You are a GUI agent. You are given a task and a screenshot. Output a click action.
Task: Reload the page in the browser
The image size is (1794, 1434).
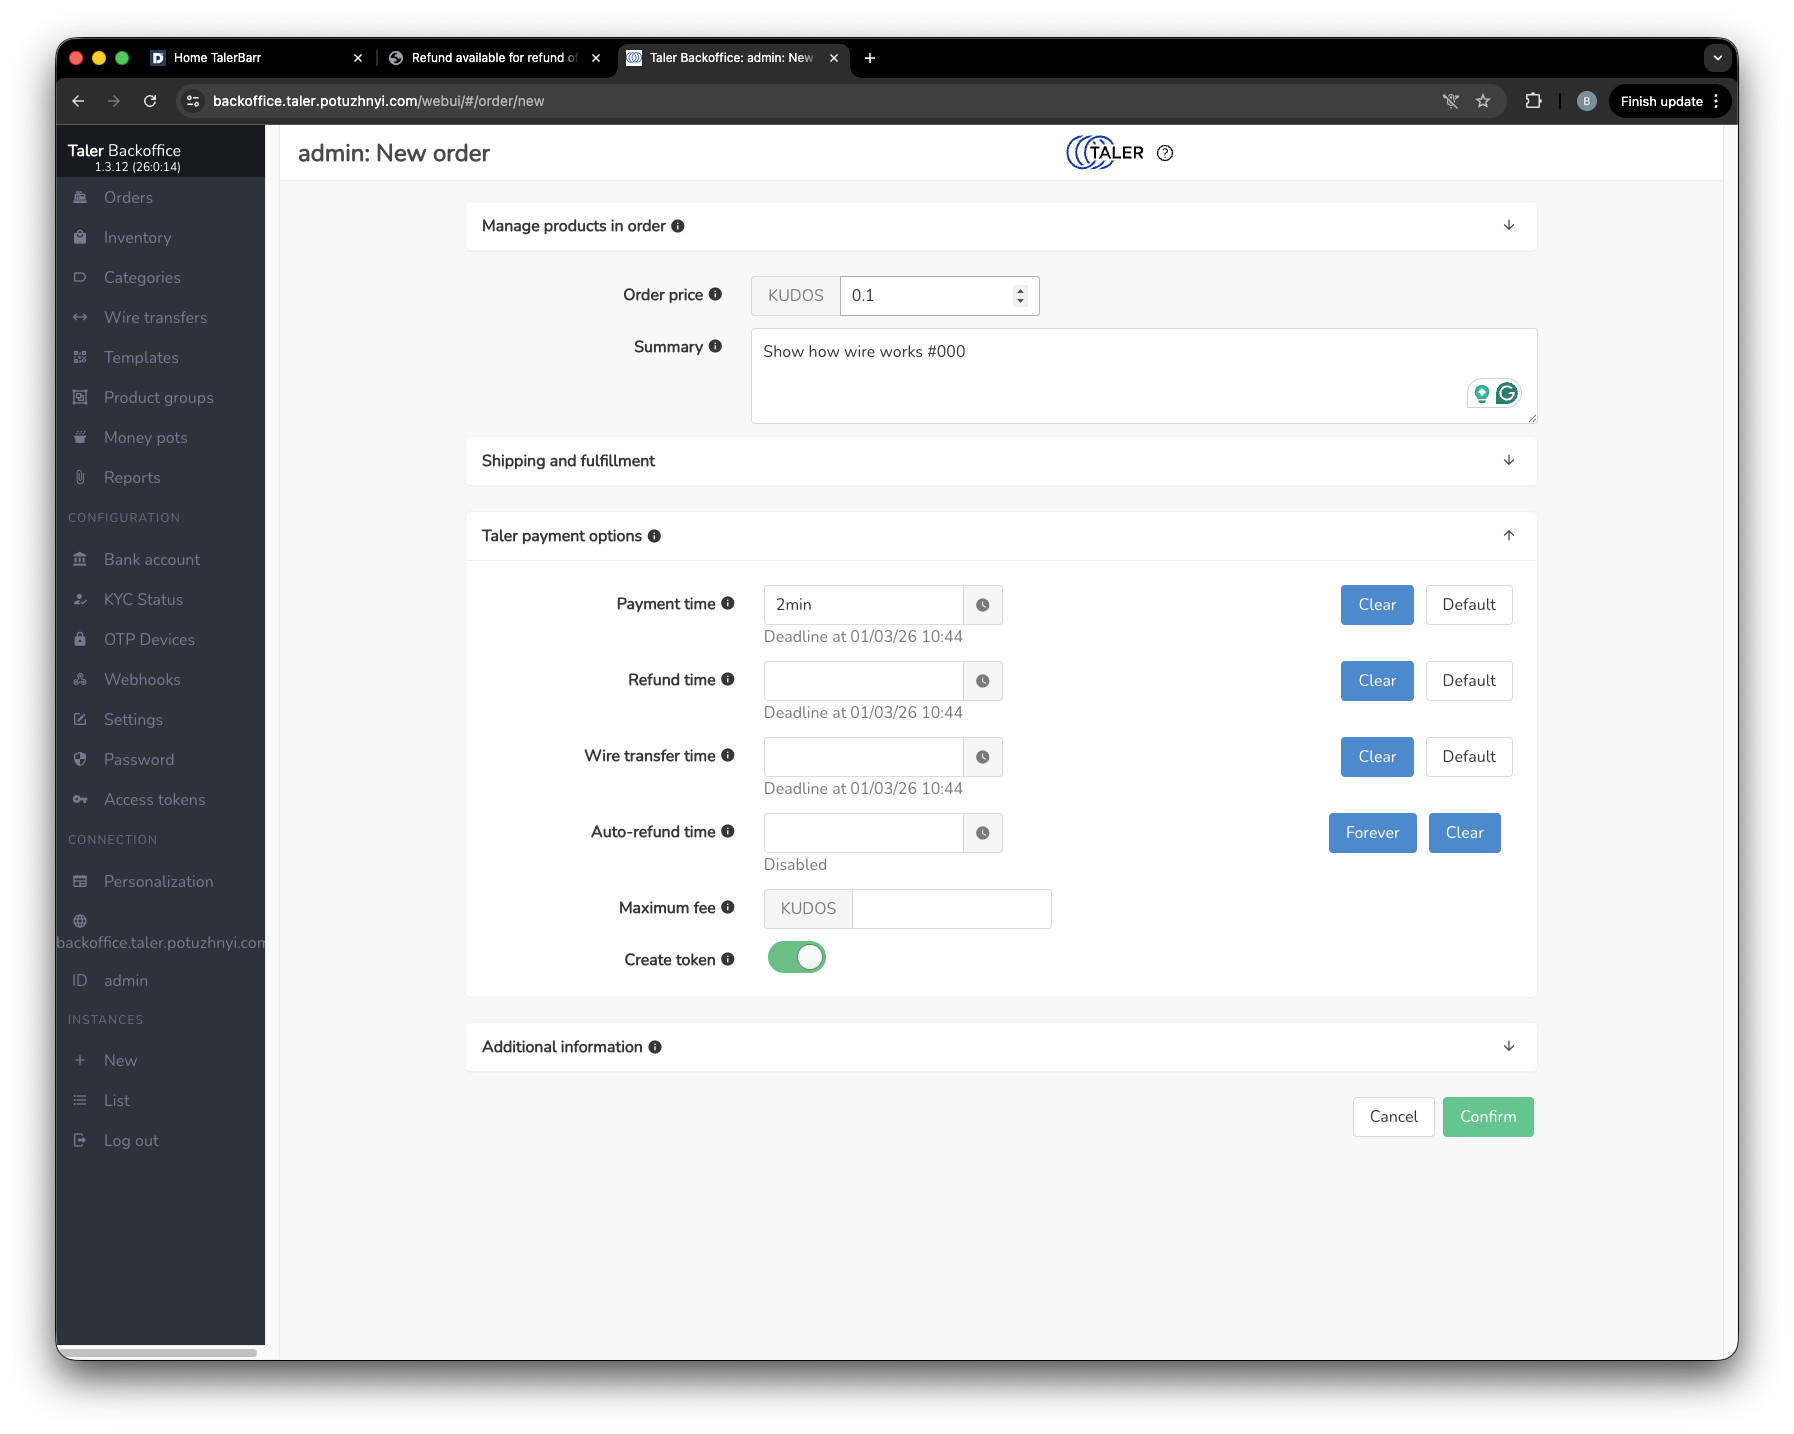point(150,101)
